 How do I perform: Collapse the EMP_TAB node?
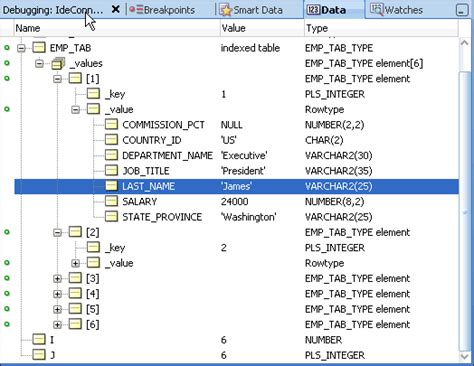(x=21, y=48)
